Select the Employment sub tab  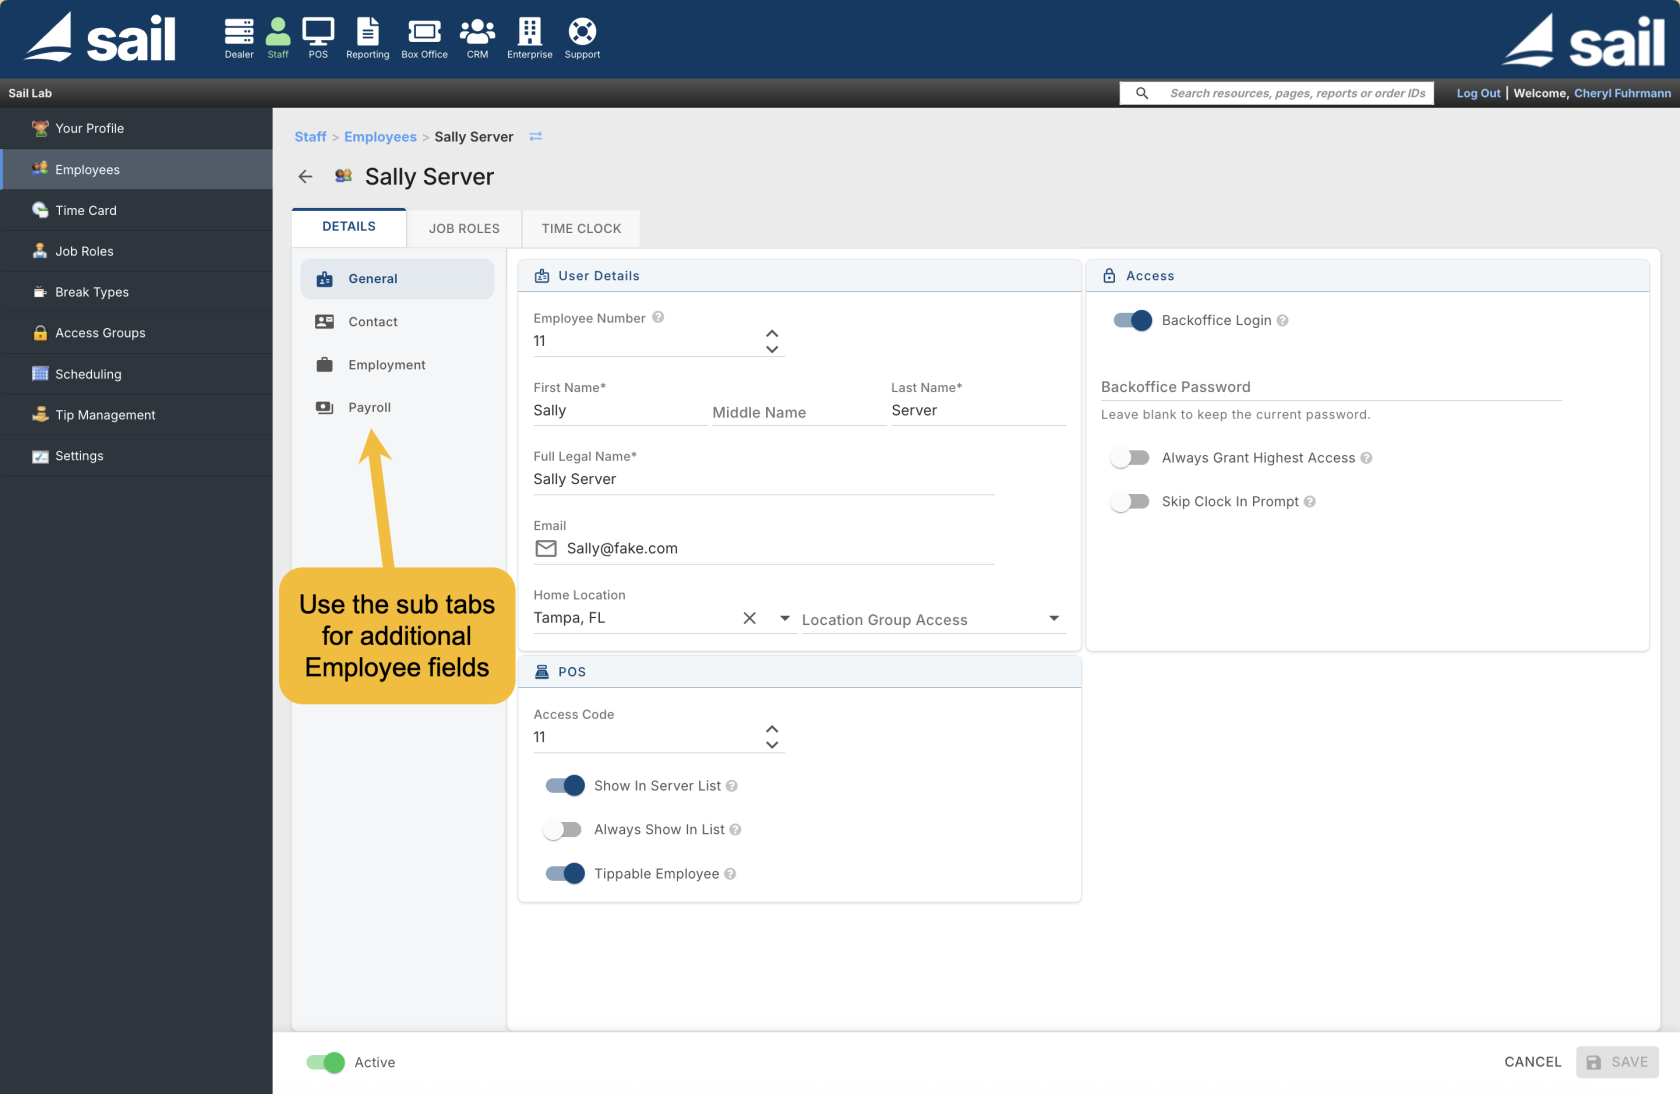pyautogui.click(x=398, y=365)
